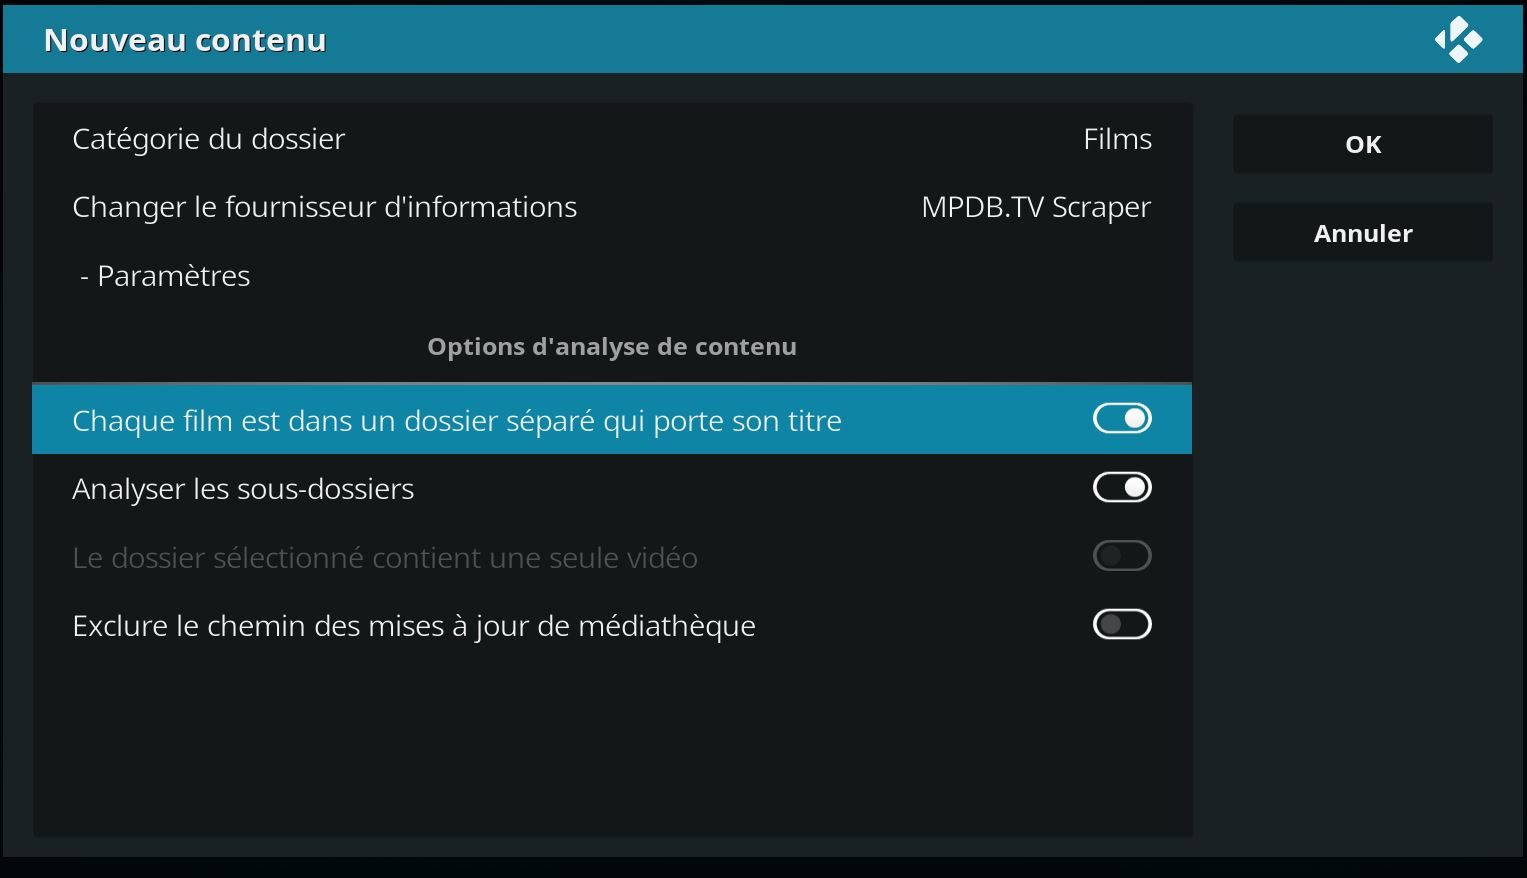This screenshot has height=878, width=1527.
Task: Click the Annuler button
Action: [1363, 233]
